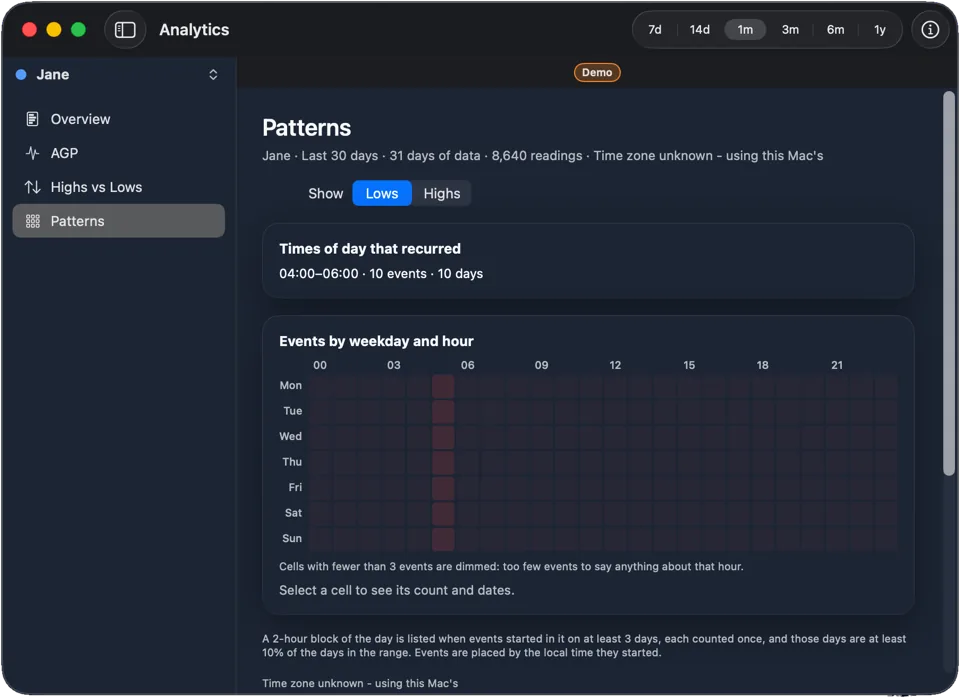Open the info button in the toolbar

[x=929, y=29]
